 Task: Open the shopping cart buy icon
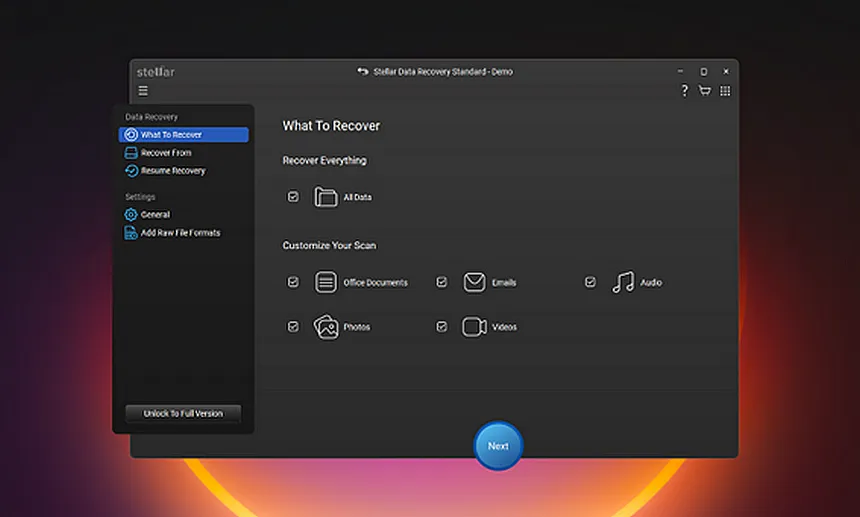[704, 91]
